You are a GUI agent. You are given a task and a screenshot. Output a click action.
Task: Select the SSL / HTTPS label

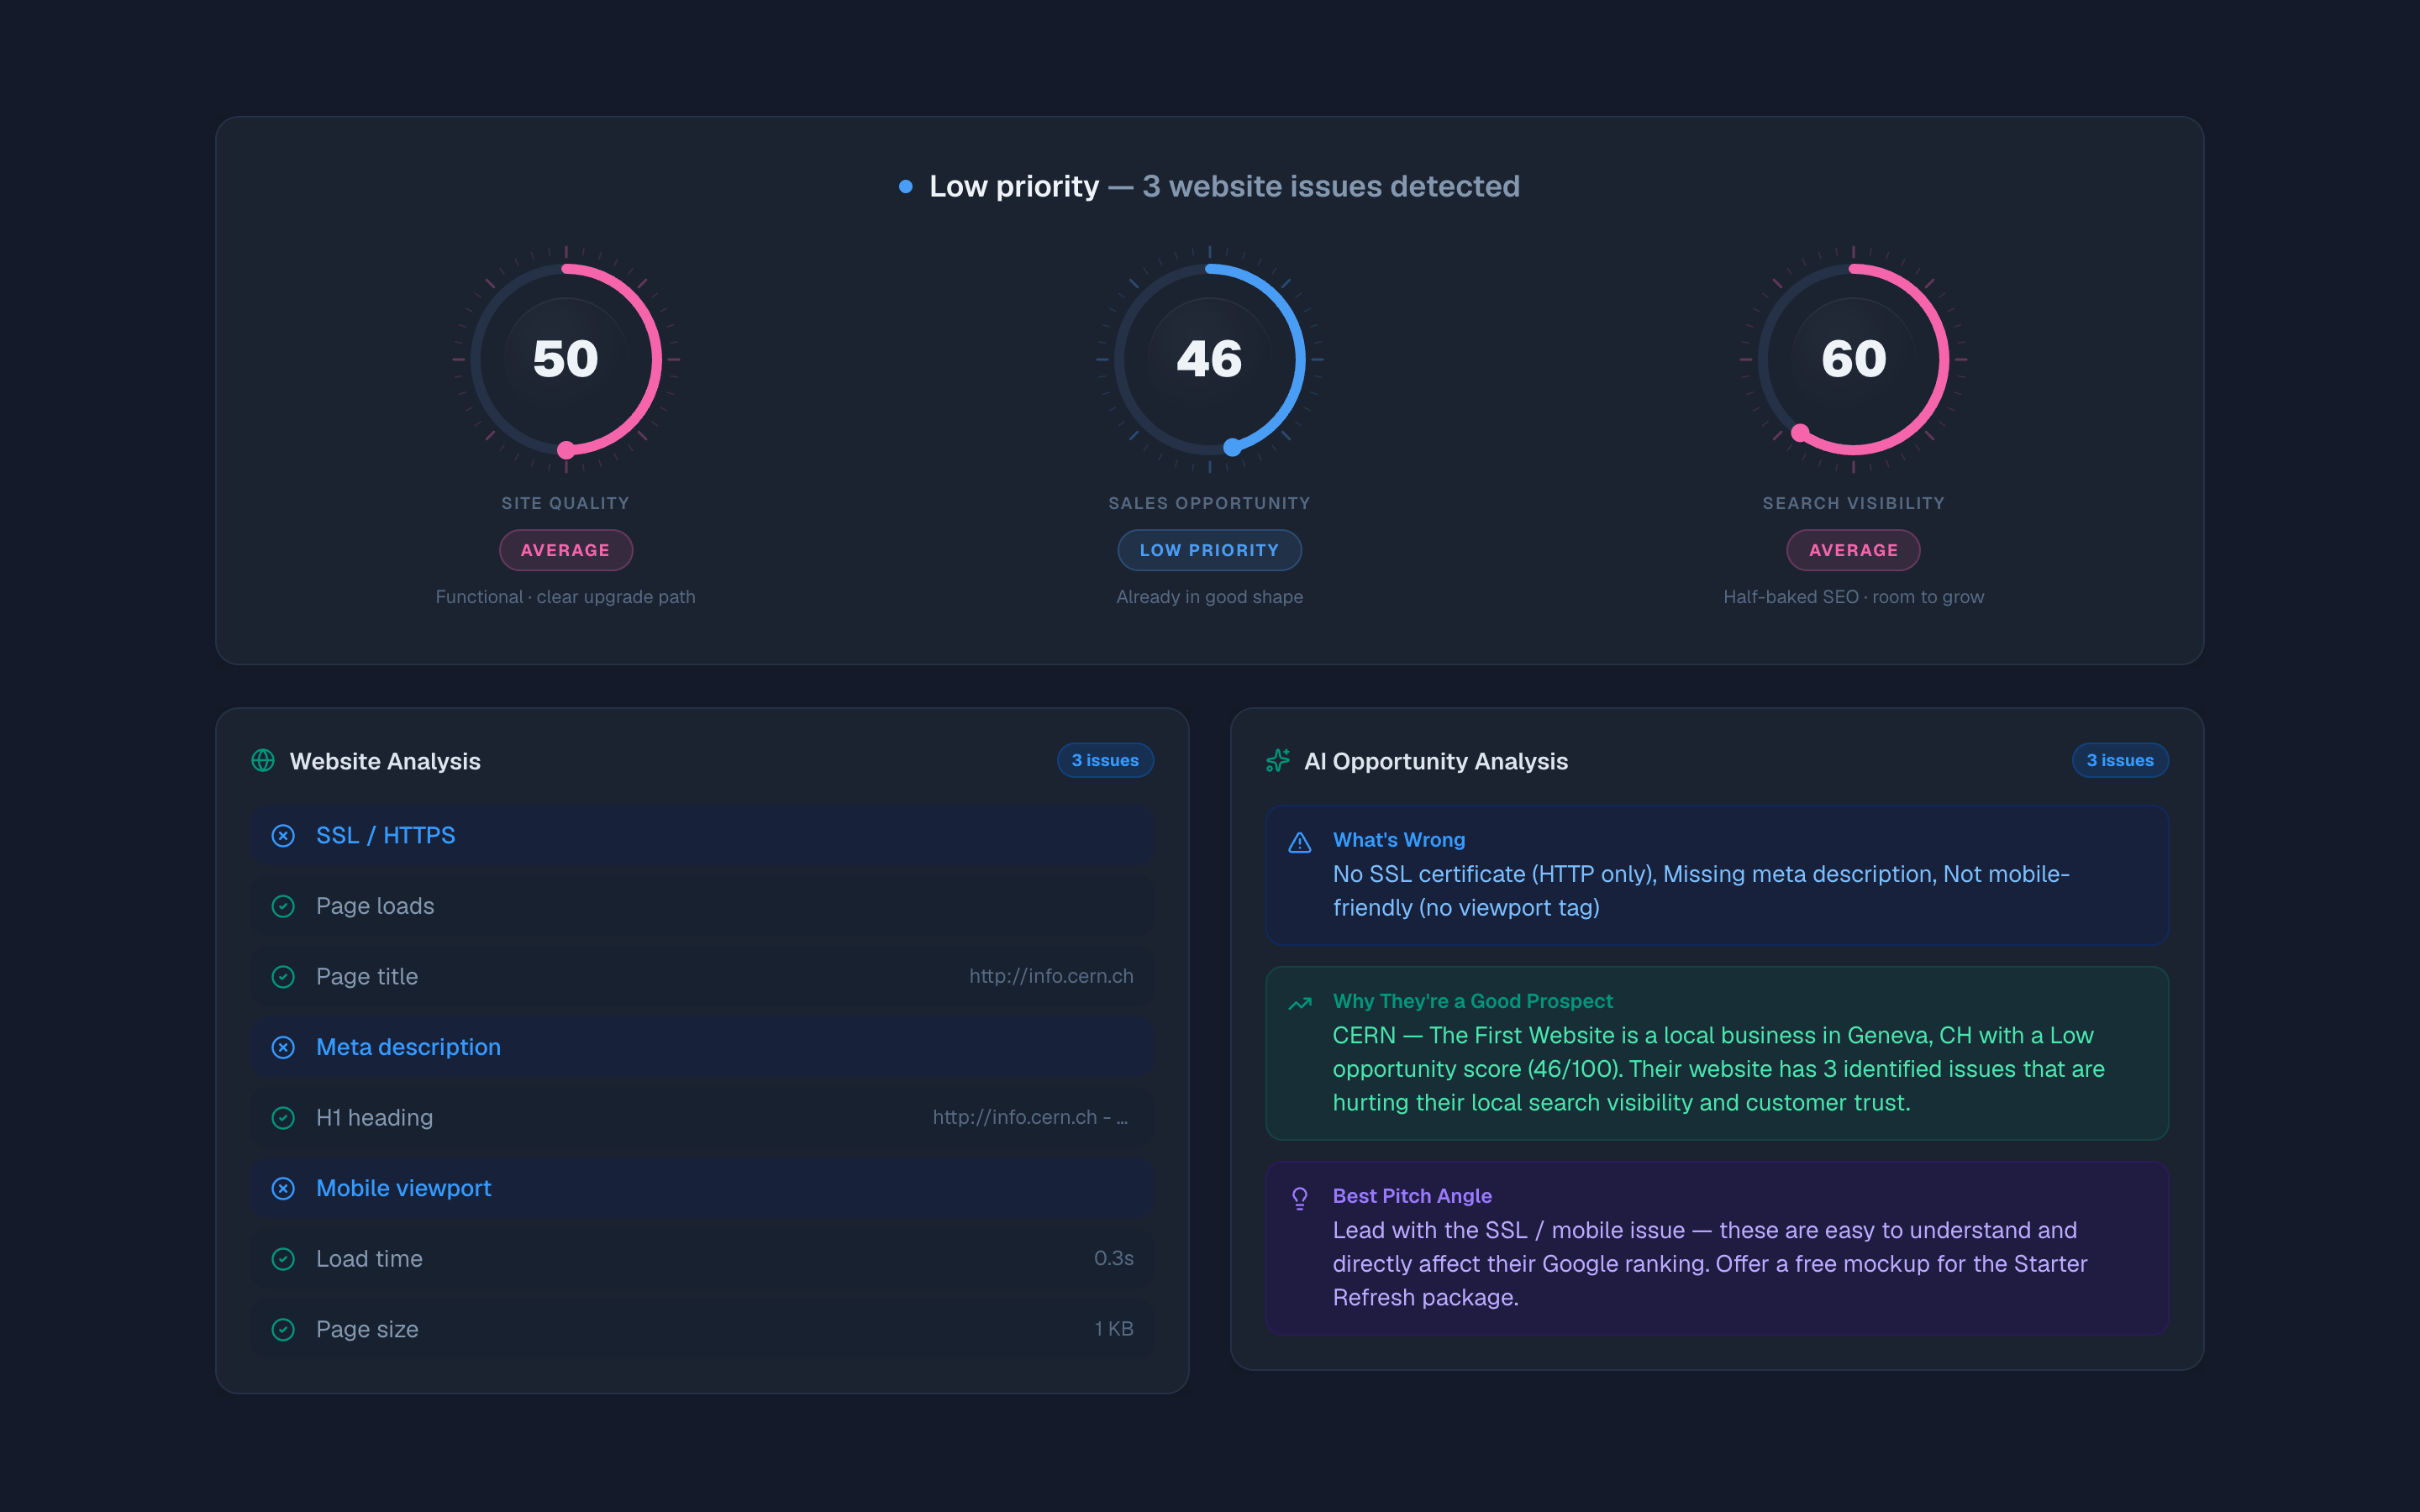(x=386, y=836)
